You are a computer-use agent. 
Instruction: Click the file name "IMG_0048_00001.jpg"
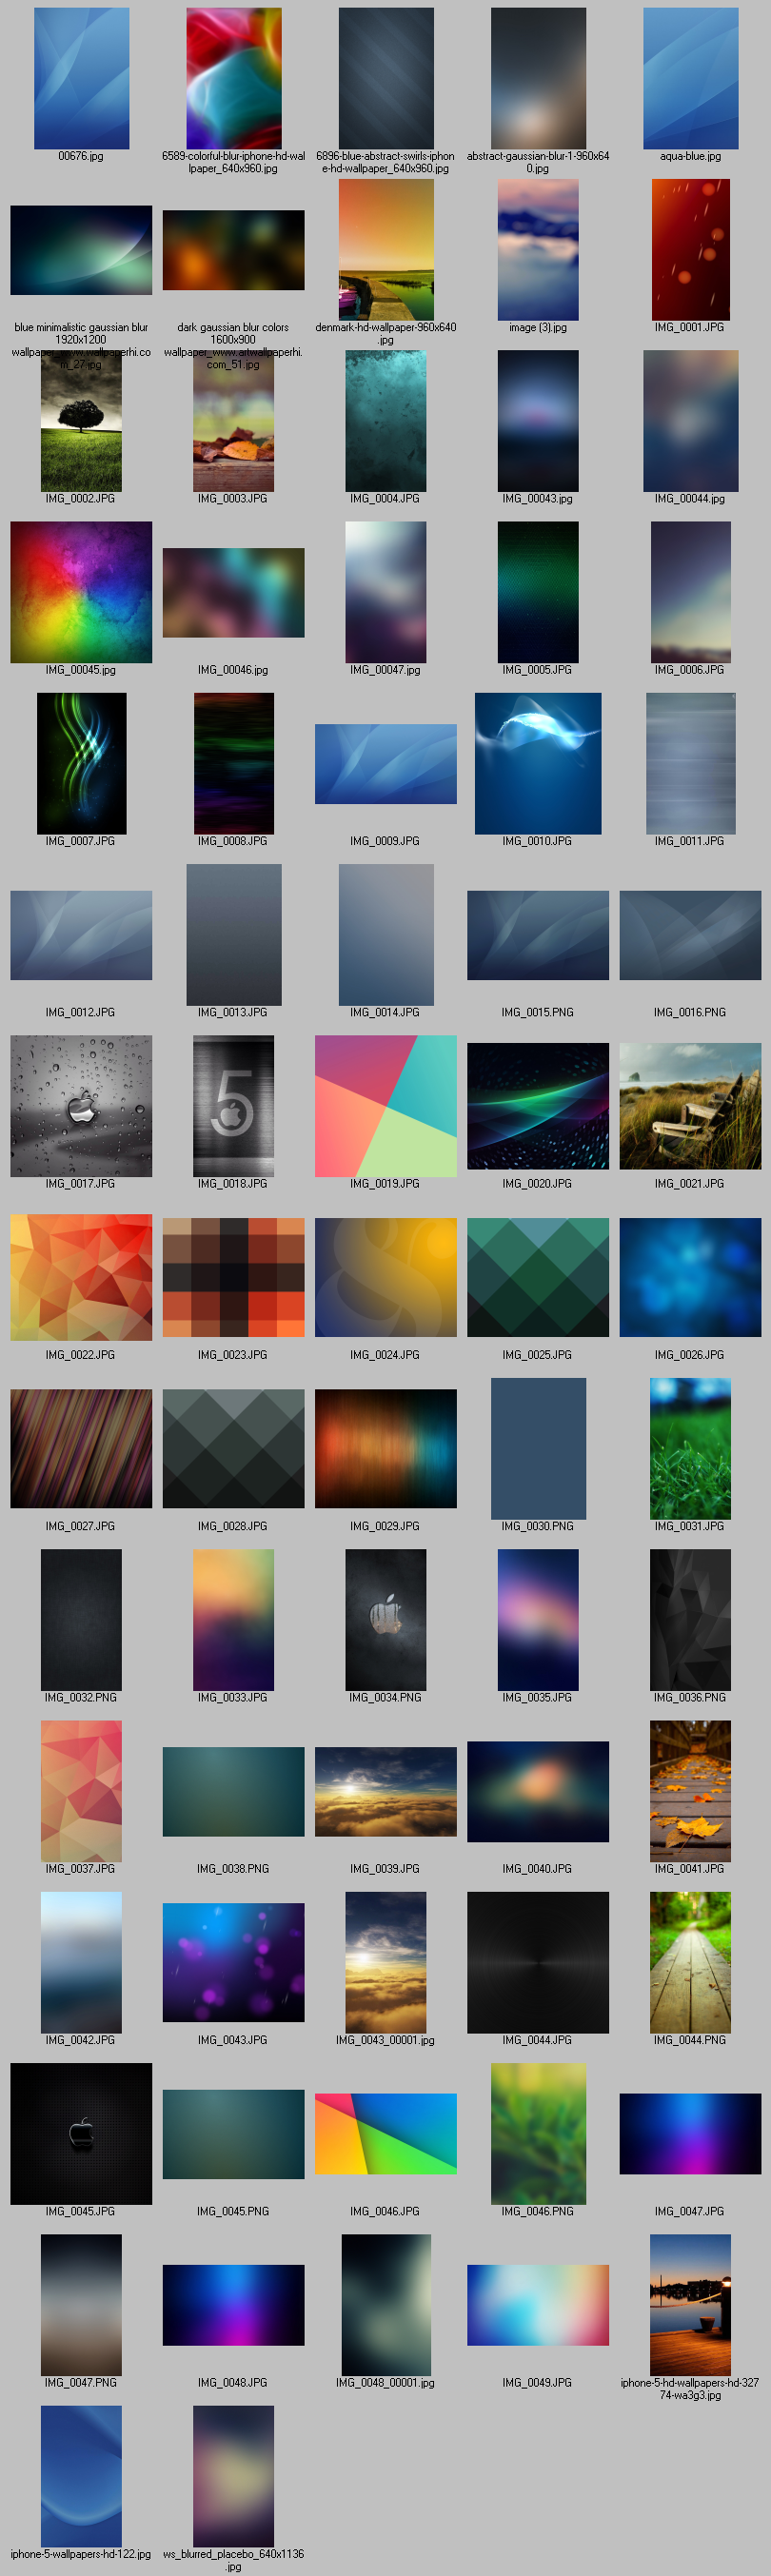pyautogui.click(x=385, y=2382)
